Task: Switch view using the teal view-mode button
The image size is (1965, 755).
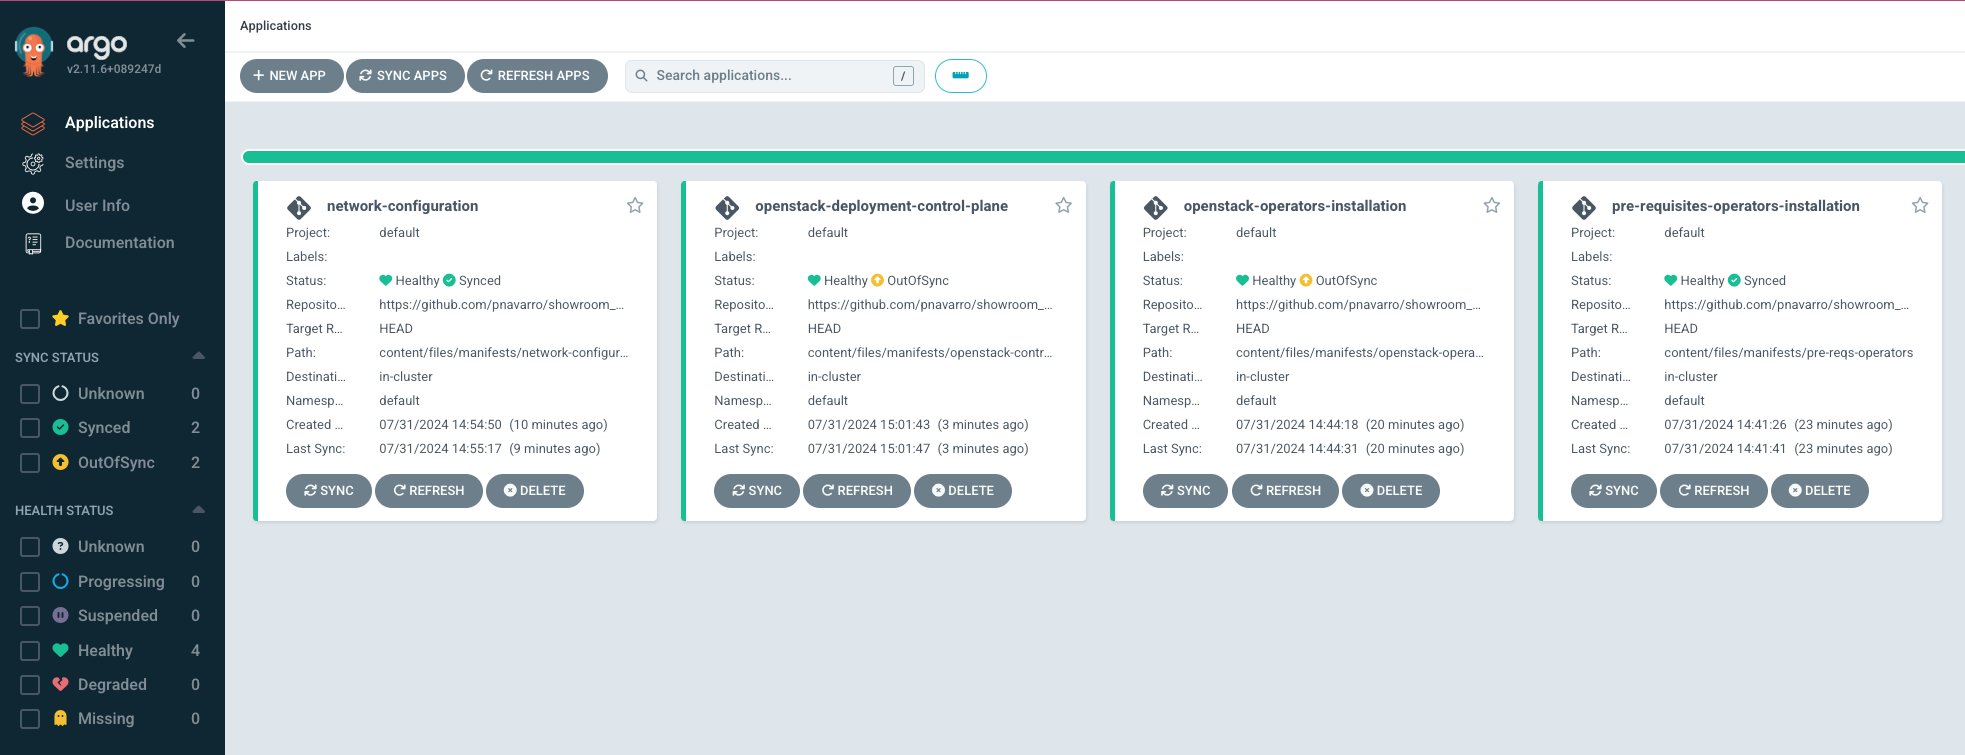Action: (960, 76)
